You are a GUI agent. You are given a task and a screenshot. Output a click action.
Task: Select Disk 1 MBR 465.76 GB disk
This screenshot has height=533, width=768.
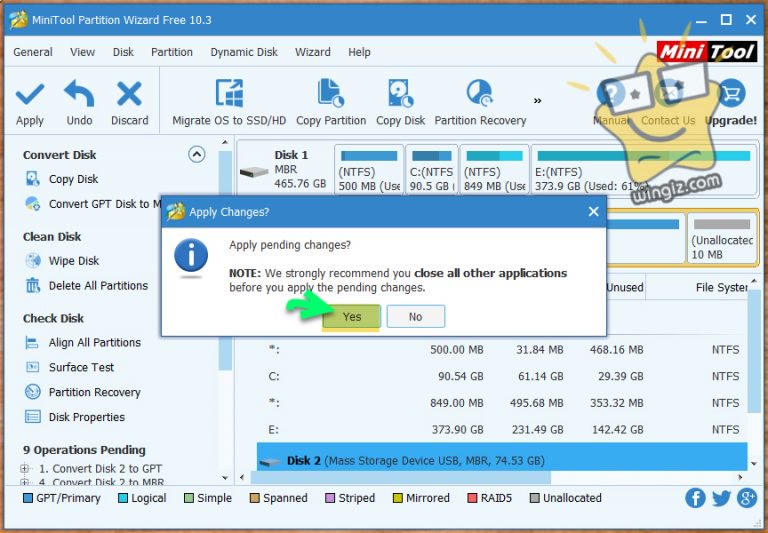click(x=284, y=170)
